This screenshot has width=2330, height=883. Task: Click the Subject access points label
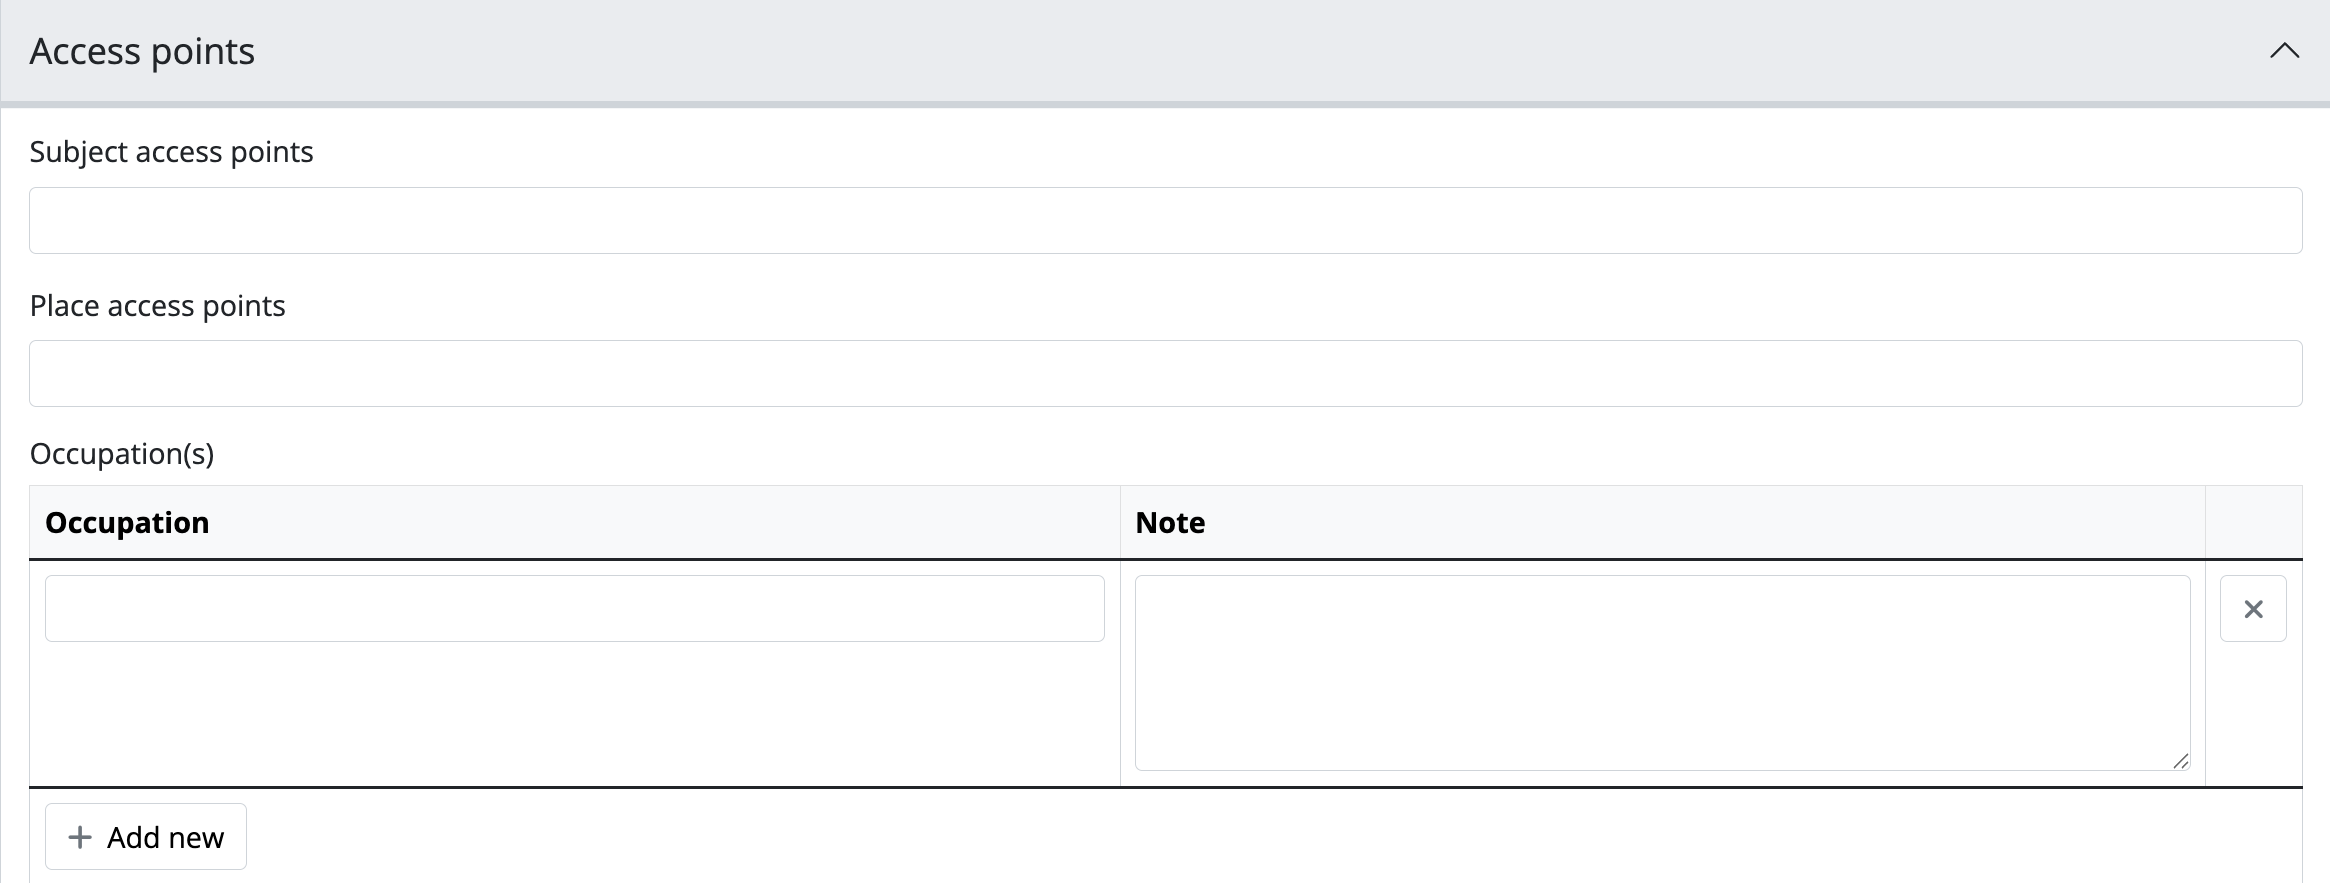click(x=171, y=152)
